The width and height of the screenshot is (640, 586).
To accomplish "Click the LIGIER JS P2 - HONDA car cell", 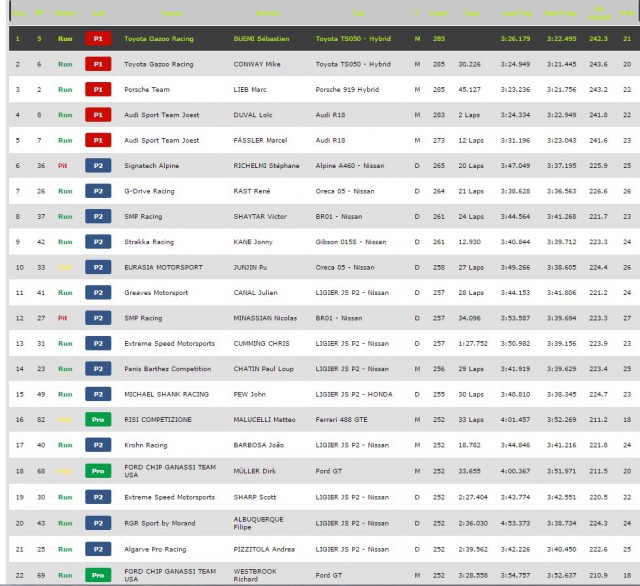I will point(354,394).
